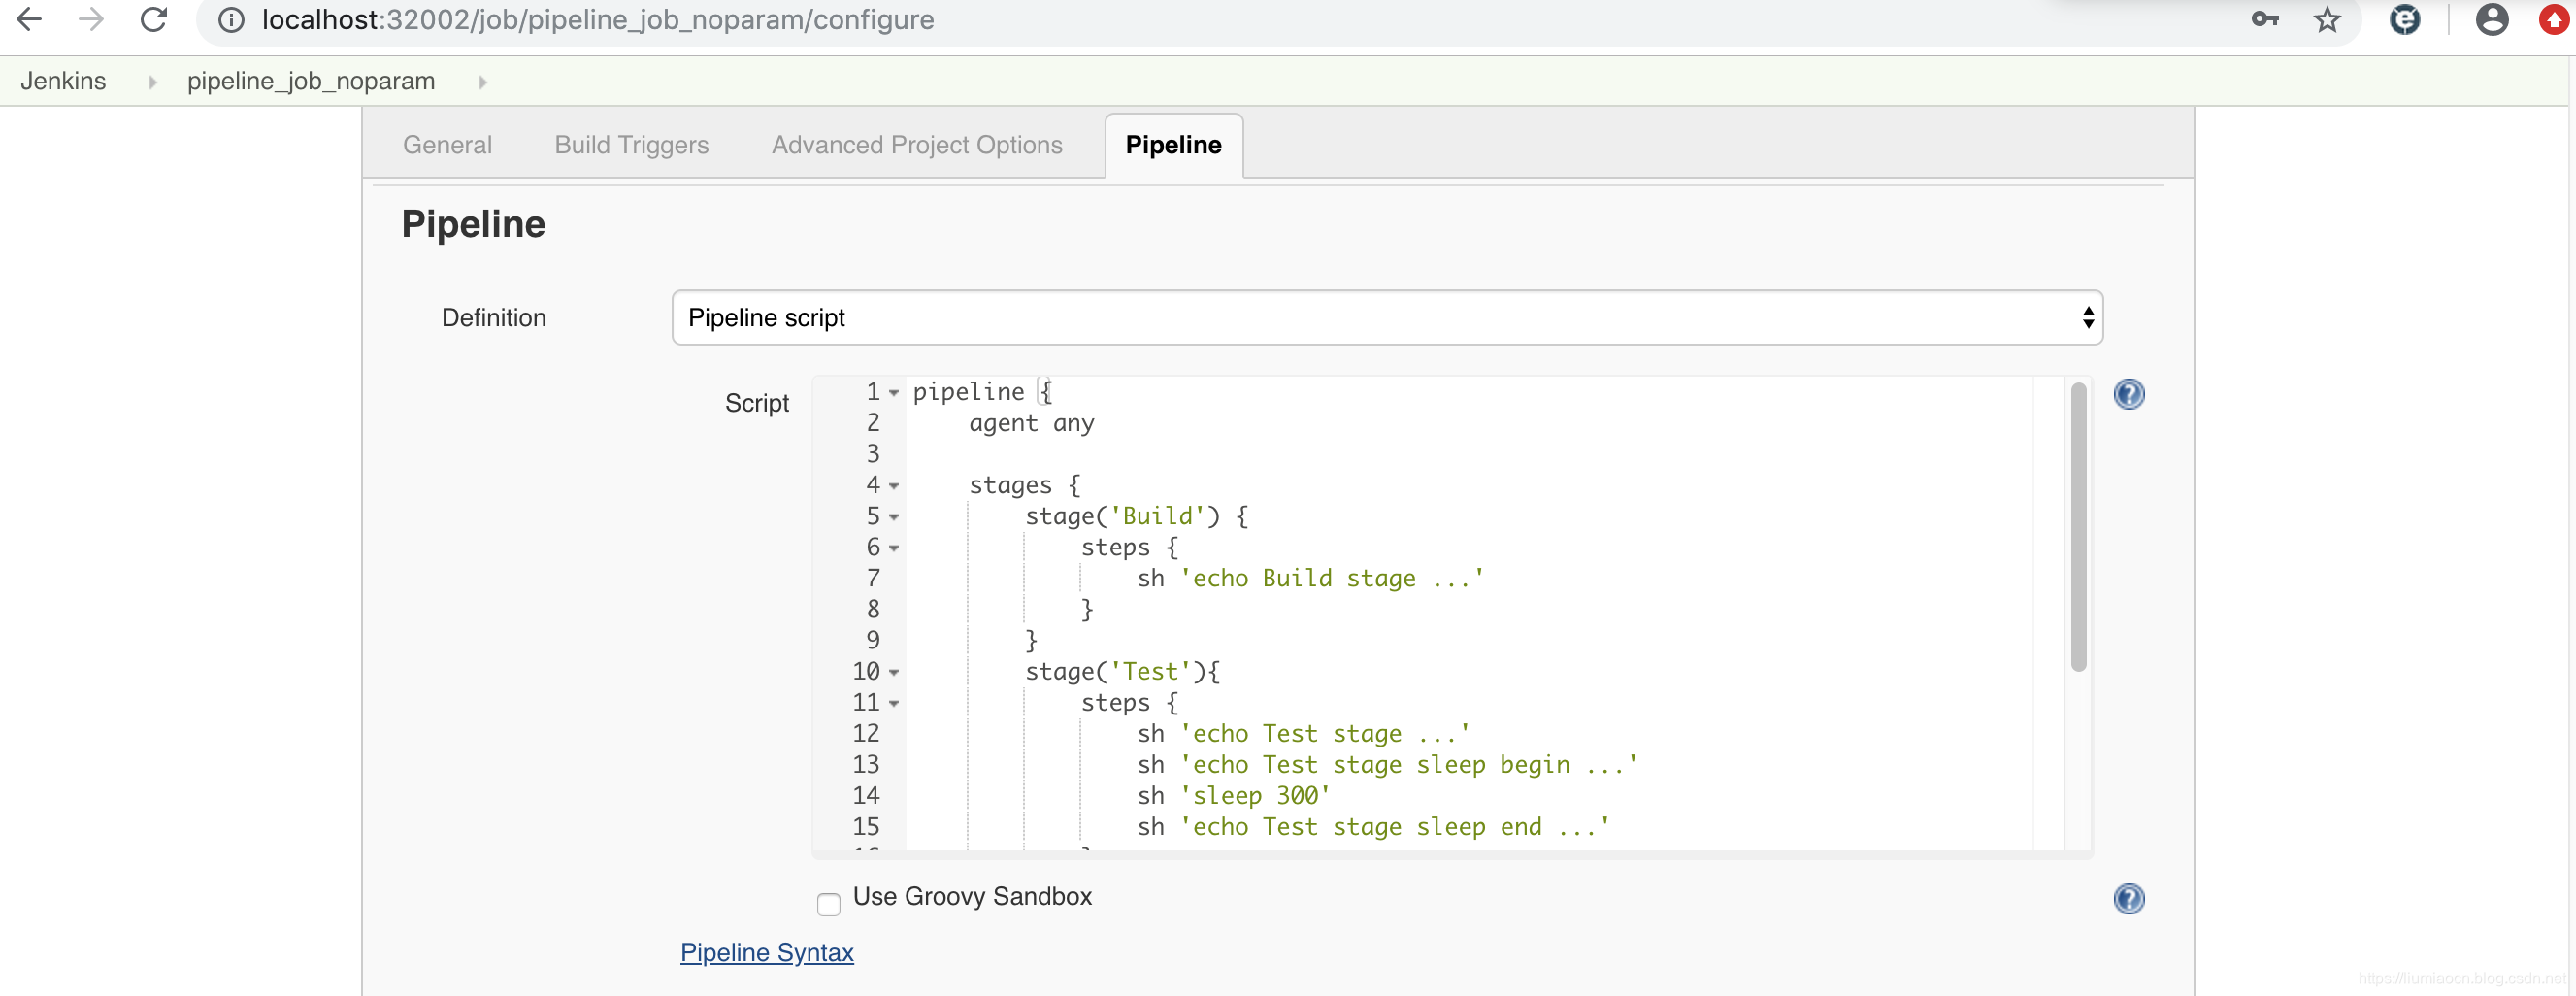Open the Definition dropdown showing Pipeline script
The width and height of the screenshot is (2576, 996).
[1387, 318]
